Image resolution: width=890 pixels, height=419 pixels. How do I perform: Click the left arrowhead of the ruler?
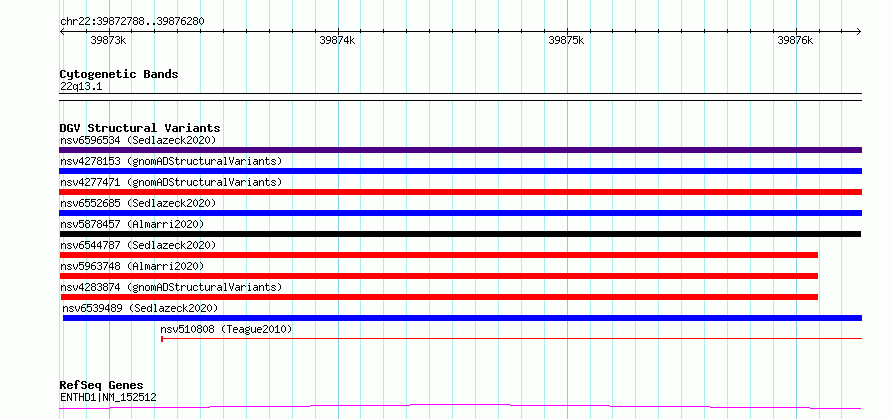[x=62, y=31]
